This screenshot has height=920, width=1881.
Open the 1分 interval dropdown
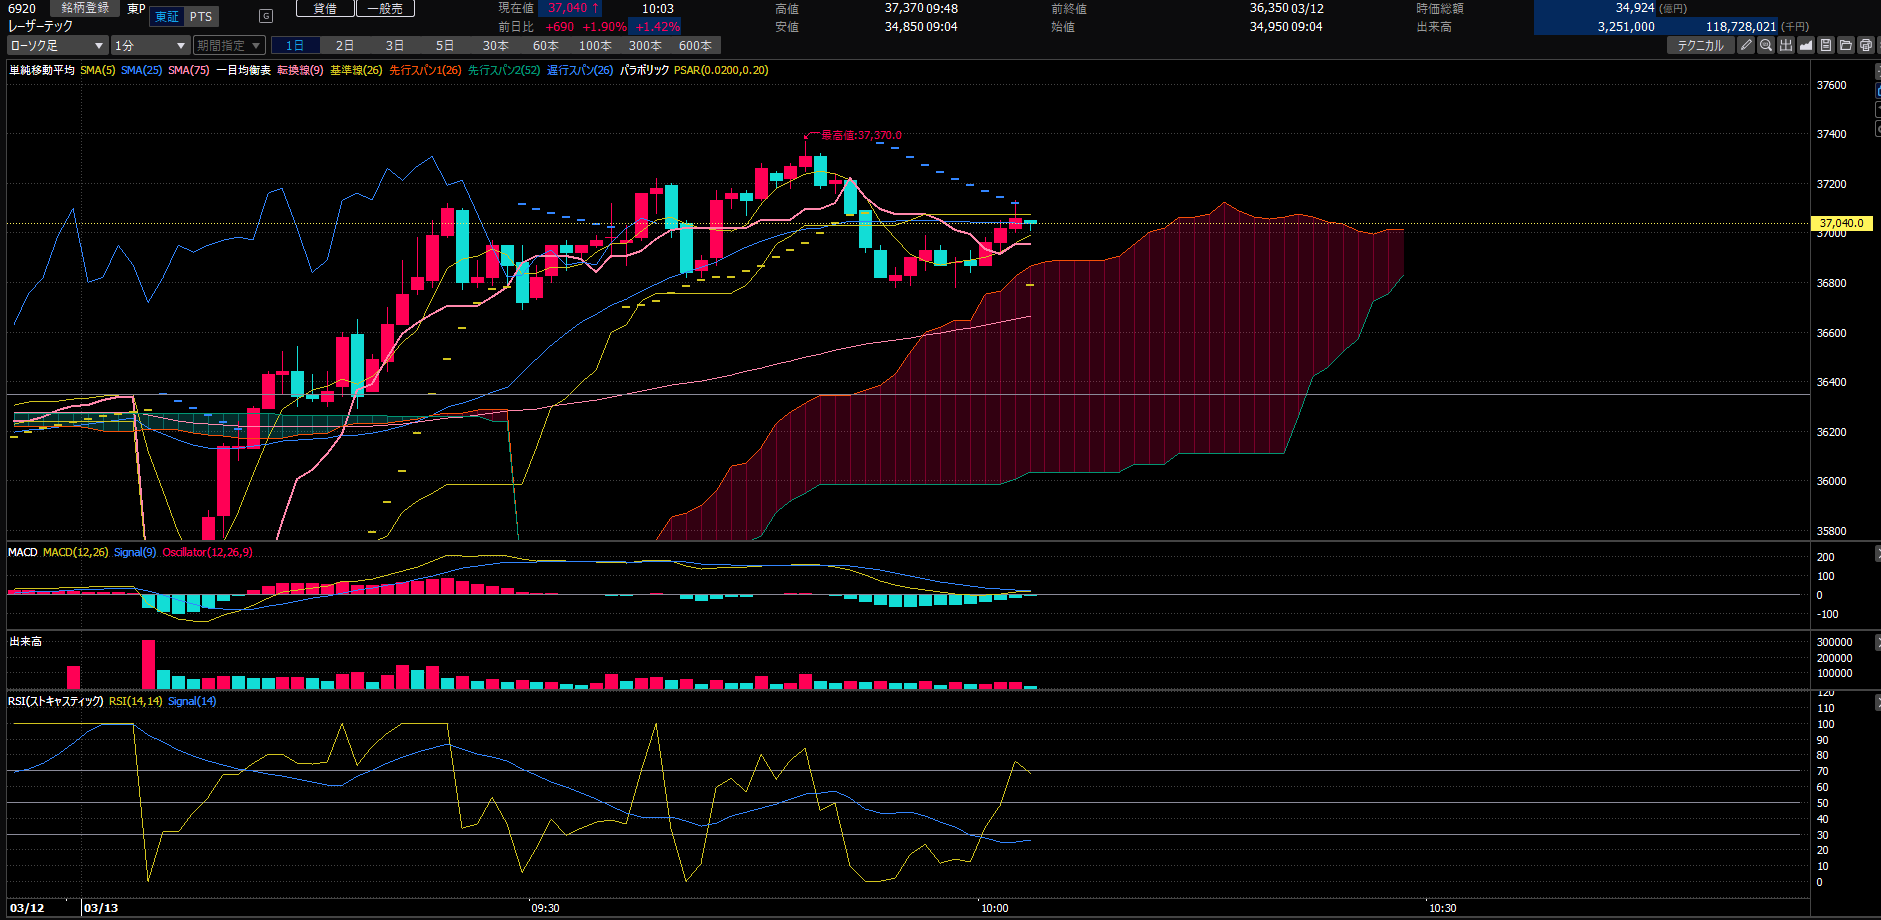click(x=150, y=46)
